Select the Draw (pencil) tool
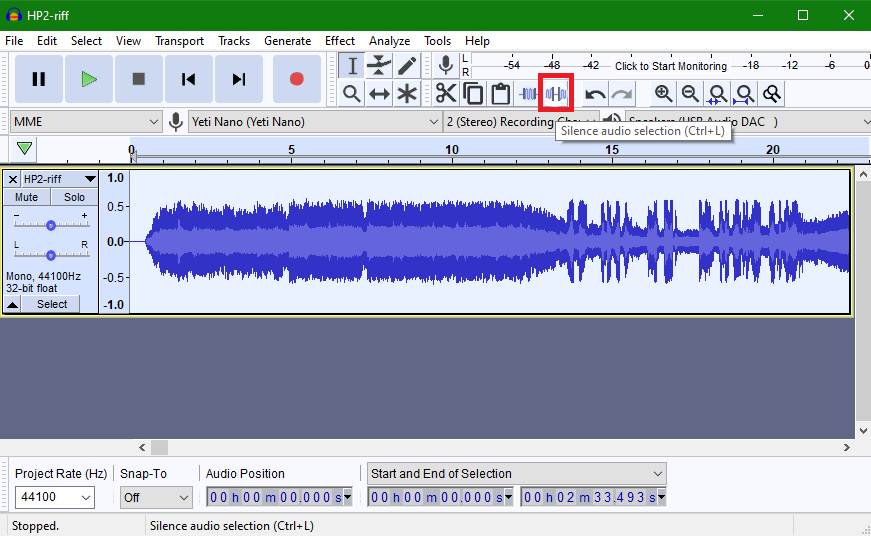This screenshot has width=871, height=536. [407, 66]
